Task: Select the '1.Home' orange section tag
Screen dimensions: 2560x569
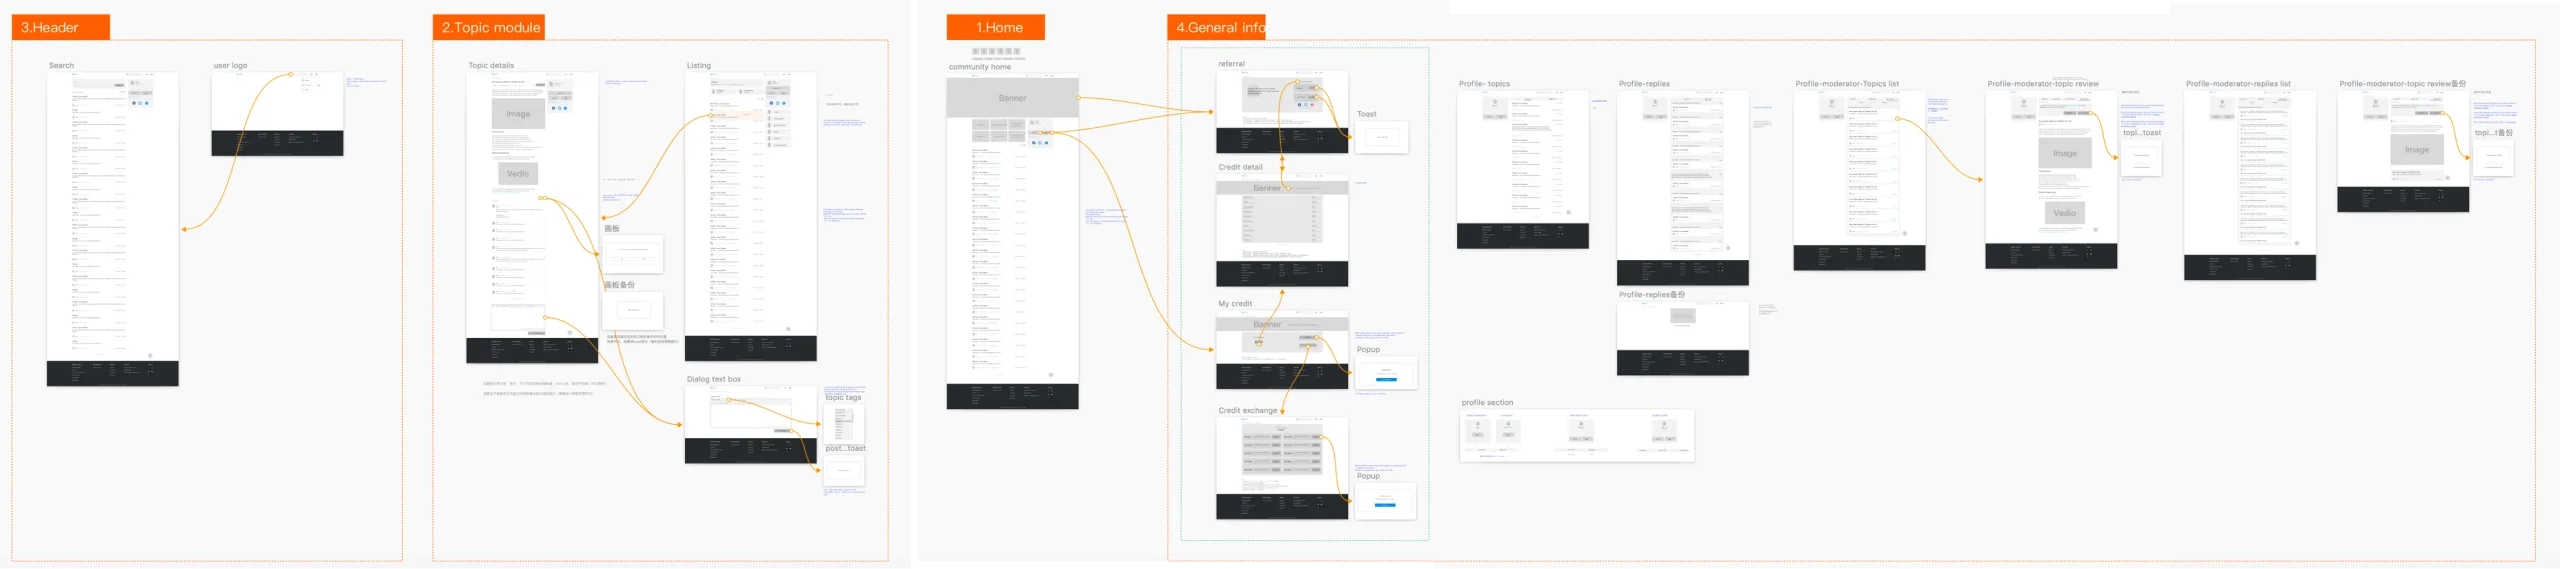Action: tap(996, 27)
